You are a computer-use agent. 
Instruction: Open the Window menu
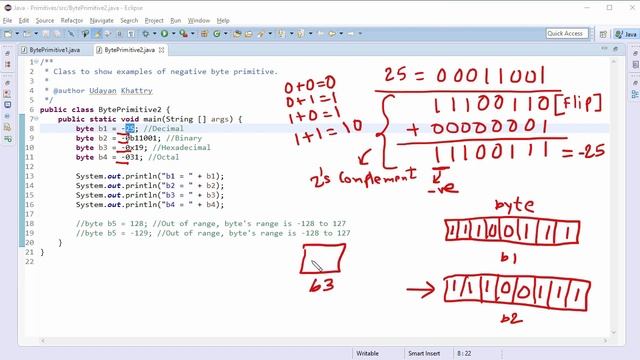tap(199, 20)
